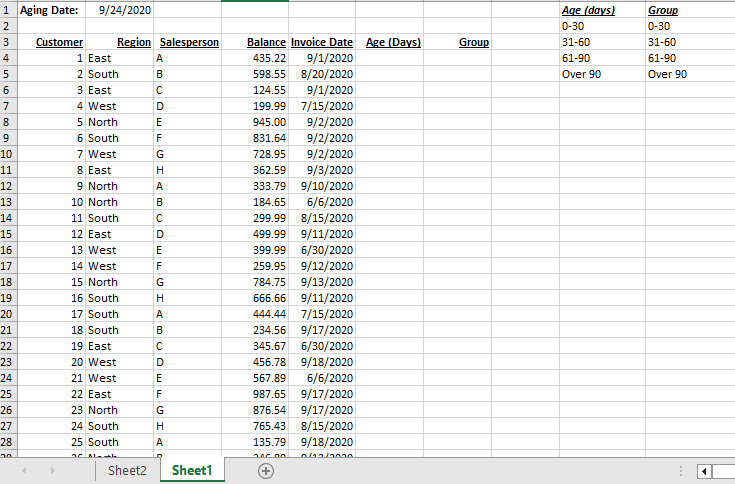Image resolution: width=735 pixels, height=484 pixels.
Task: Select customer number 25 cell
Action: tap(52, 442)
